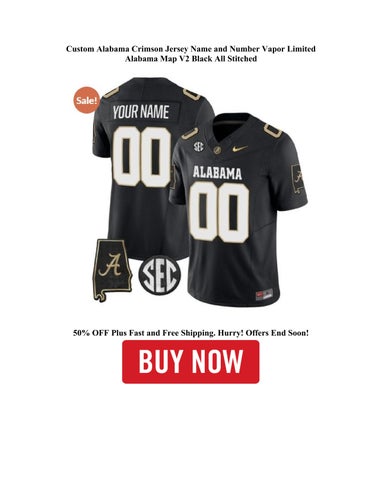Click the small script A logo on chest
371x480 pixels.
pyautogui.click(x=217, y=150)
